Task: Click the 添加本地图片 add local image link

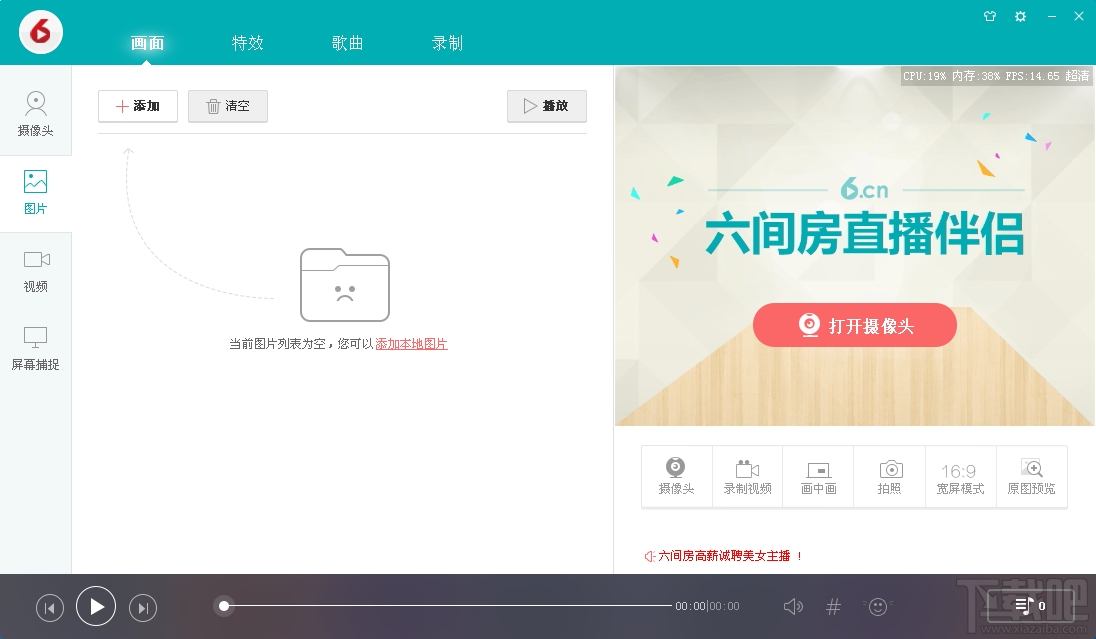Action: (x=411, y=343)
